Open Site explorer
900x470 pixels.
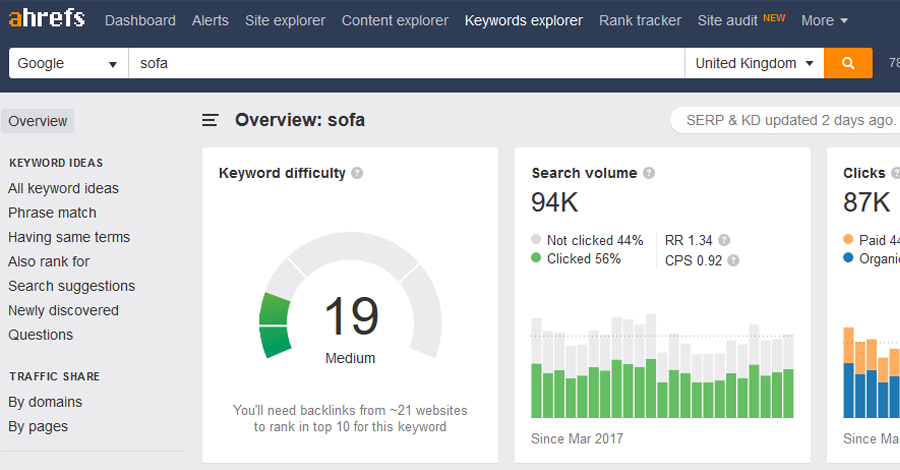click(x=285, y=21)
